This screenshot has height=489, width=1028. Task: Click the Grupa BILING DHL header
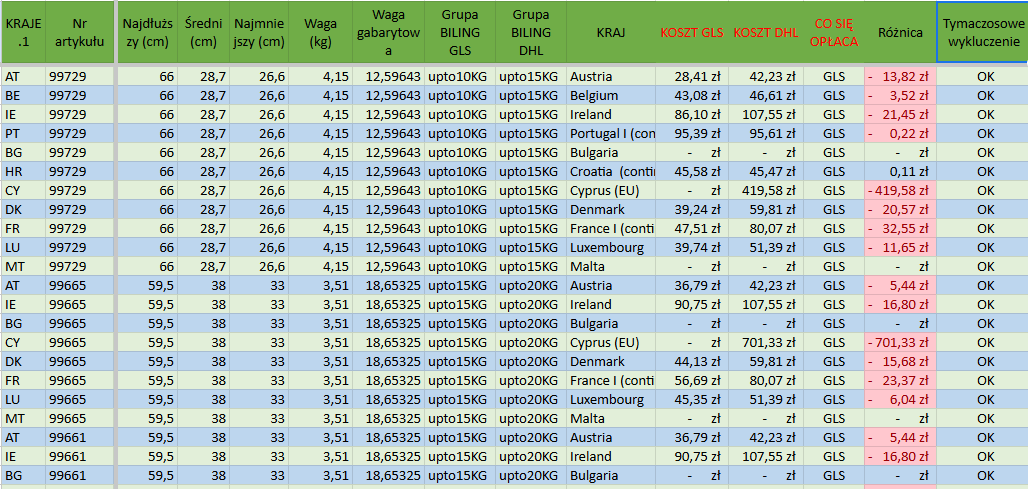(x=530, y=32)
